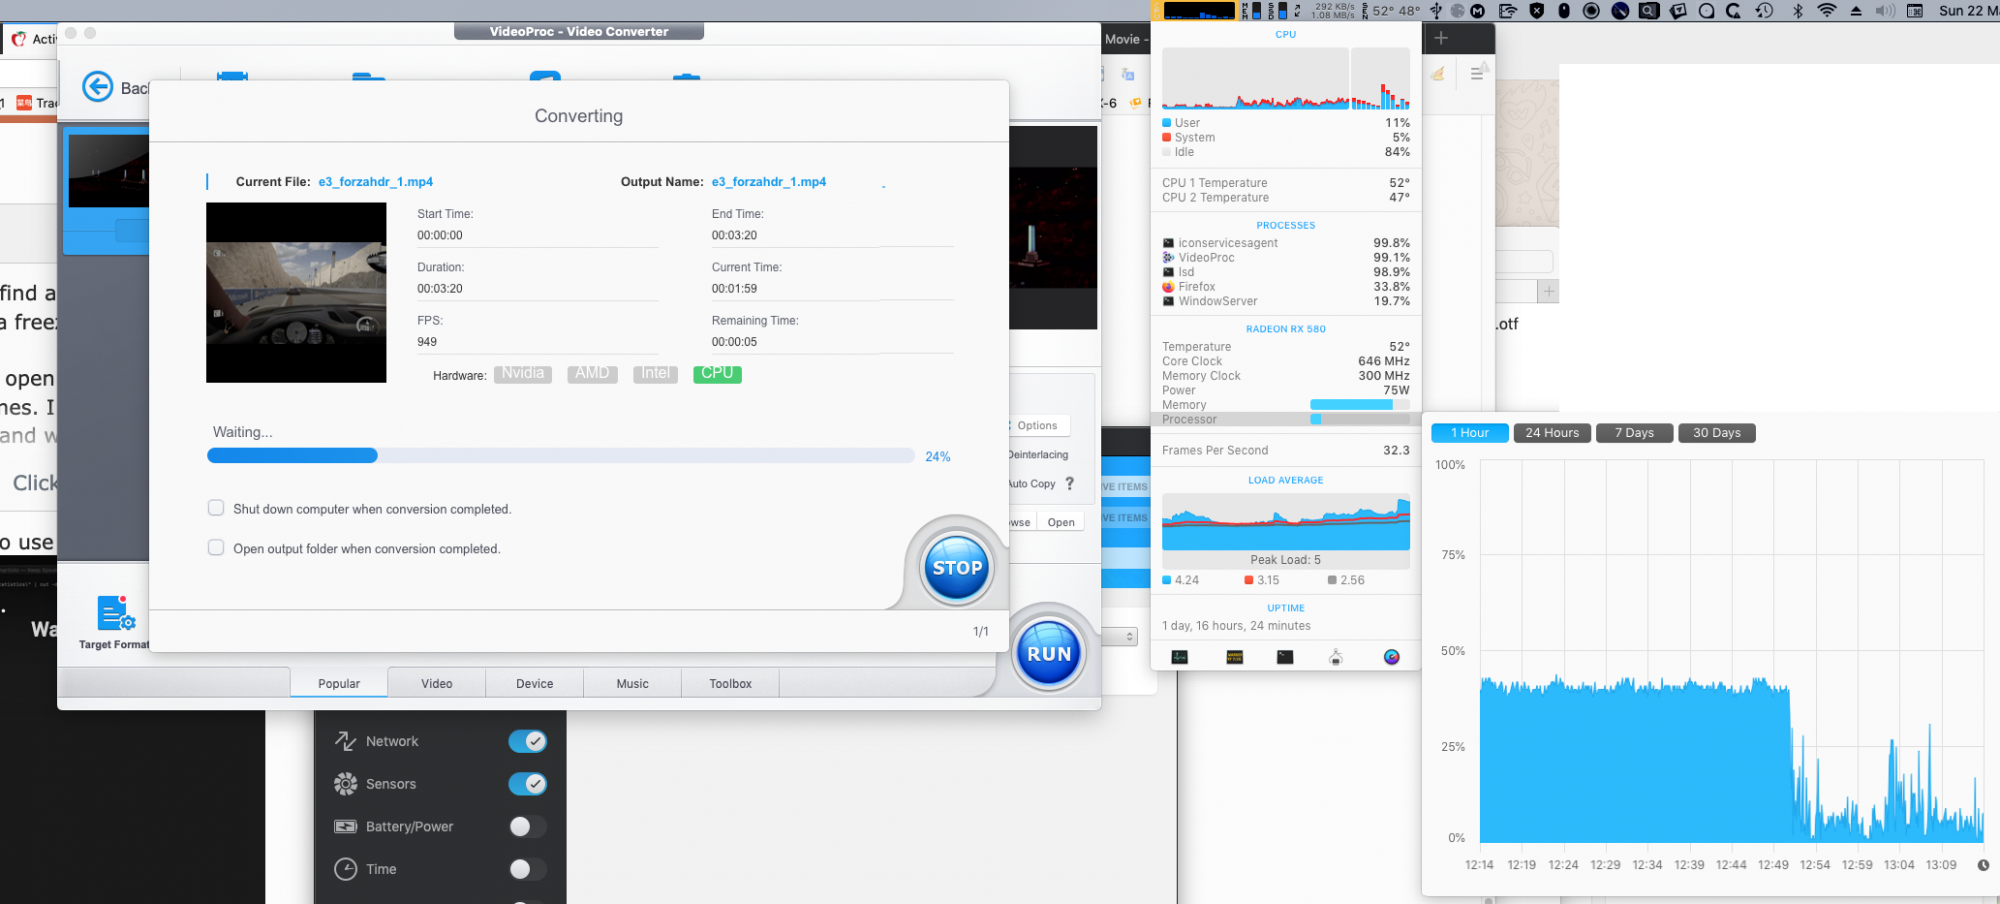Open System Information icon in iStat footer
Viewport: 2000px width, 904px height.
[x=1336, y=657]
